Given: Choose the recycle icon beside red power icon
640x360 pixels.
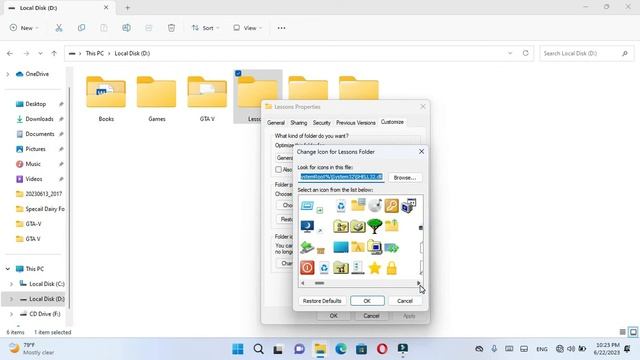Looking at the screenshot, I should click(x=324, y=268).
